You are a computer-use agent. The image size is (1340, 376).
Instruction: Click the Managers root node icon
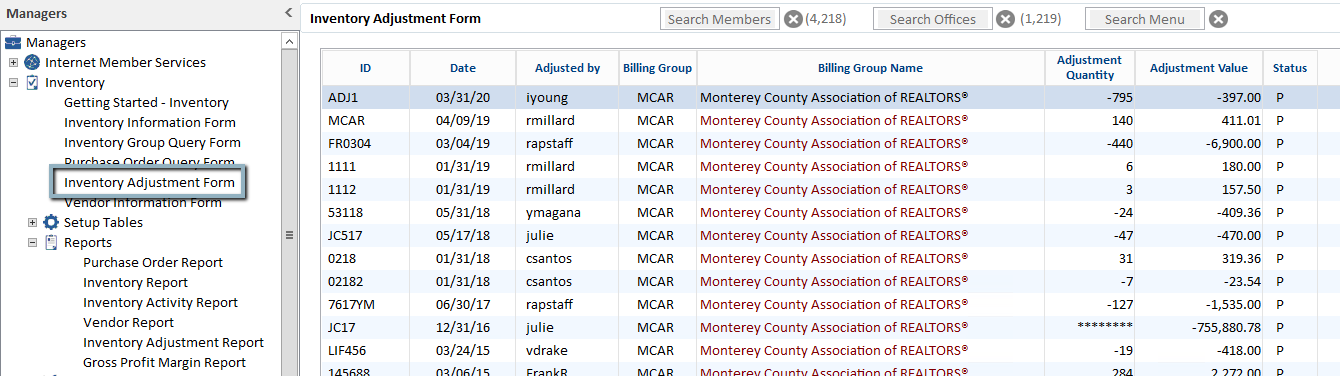point(13,43)
